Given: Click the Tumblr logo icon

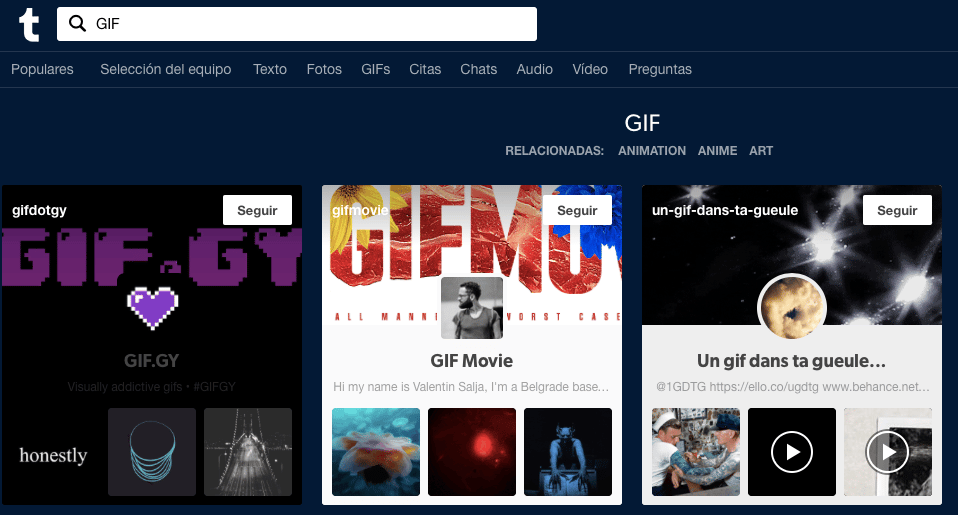Looking at the screenshot, I should [29, 25].
